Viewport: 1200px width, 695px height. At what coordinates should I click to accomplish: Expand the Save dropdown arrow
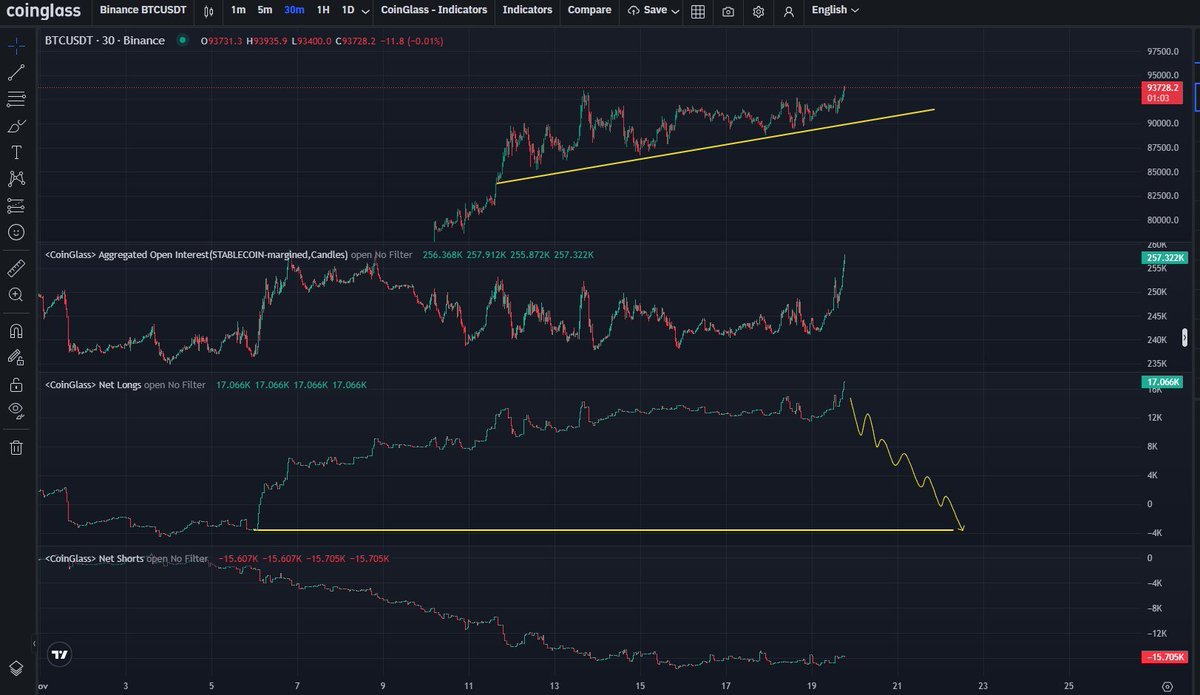(x=676, y=11)
